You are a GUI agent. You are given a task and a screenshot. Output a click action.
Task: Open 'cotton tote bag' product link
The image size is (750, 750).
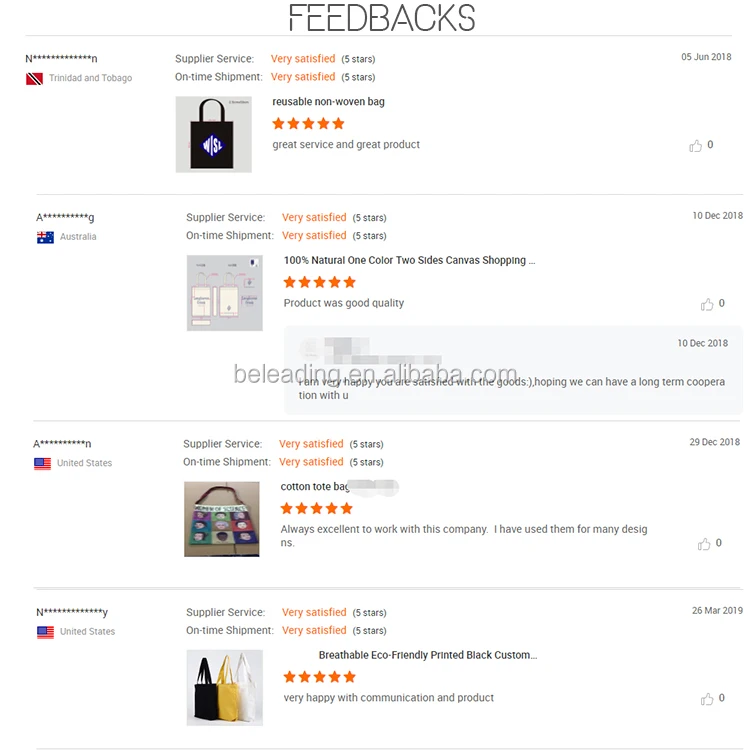click(315, 486)
